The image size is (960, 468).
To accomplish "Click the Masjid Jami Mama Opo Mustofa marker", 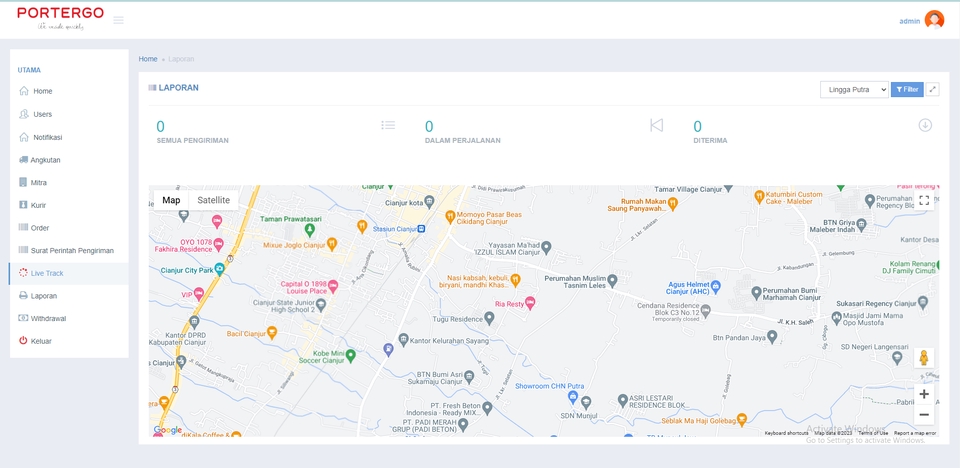I will 837,319.
